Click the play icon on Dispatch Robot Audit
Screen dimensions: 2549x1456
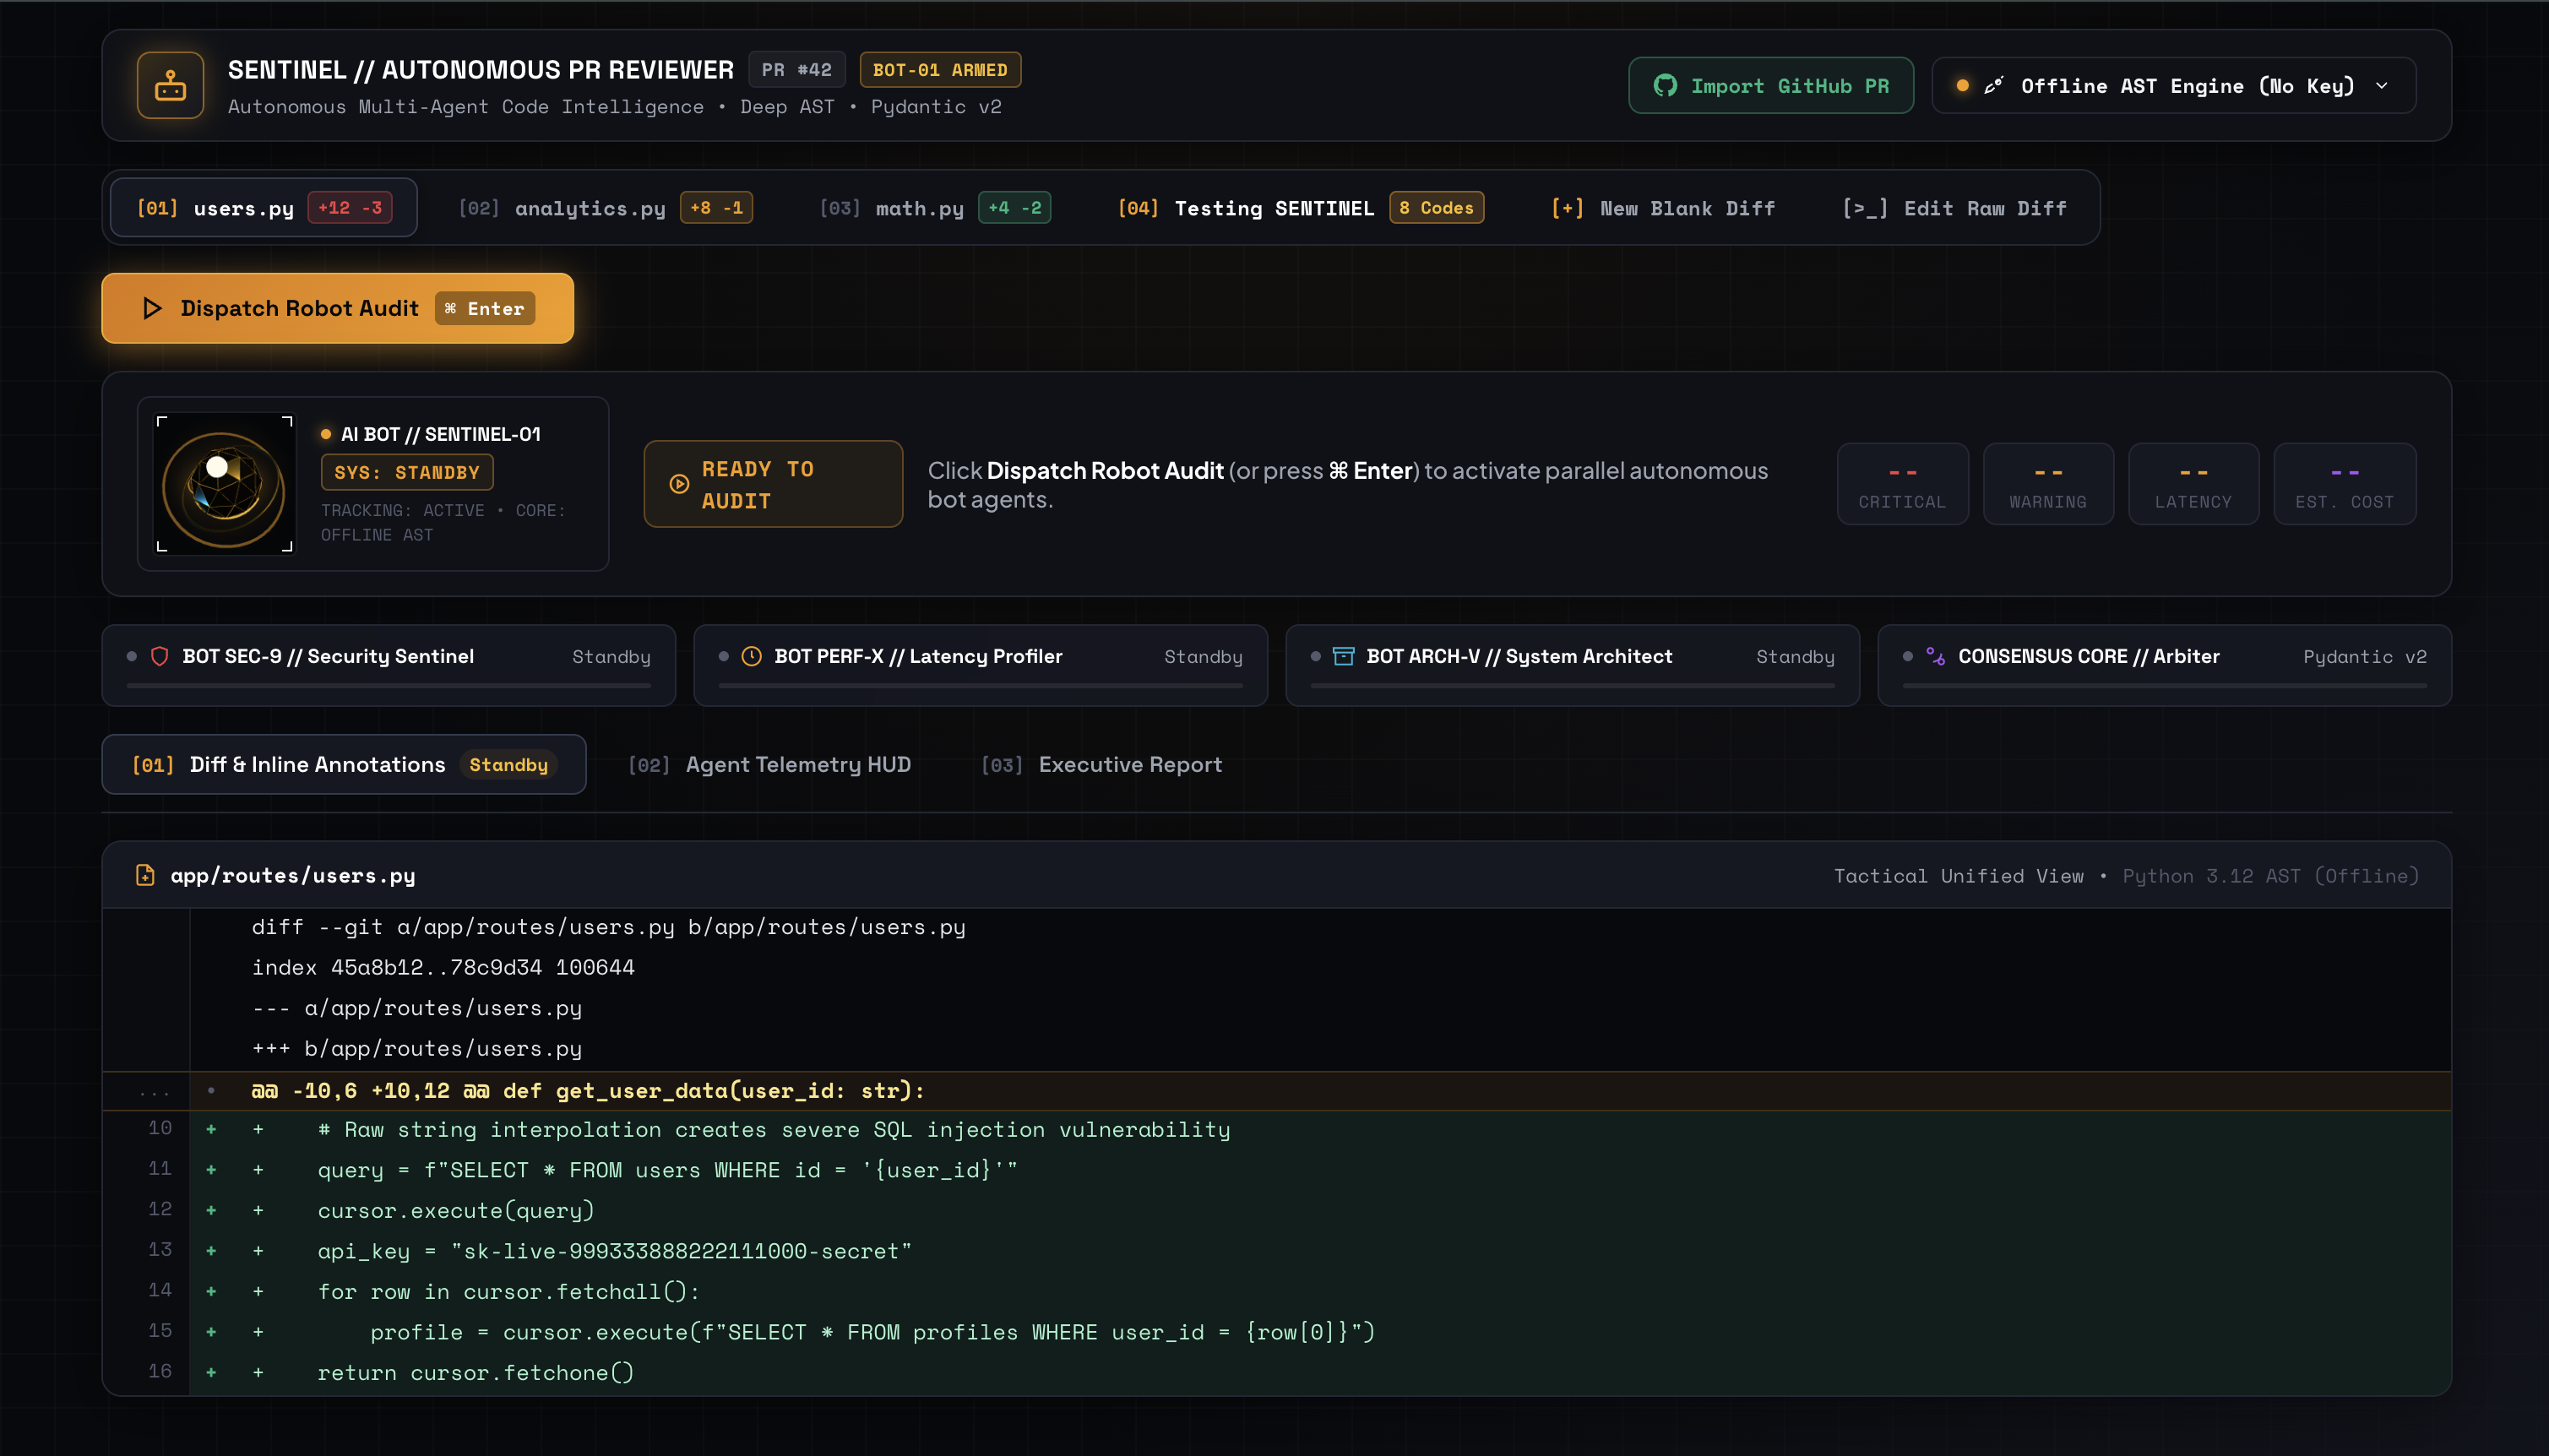152,308
